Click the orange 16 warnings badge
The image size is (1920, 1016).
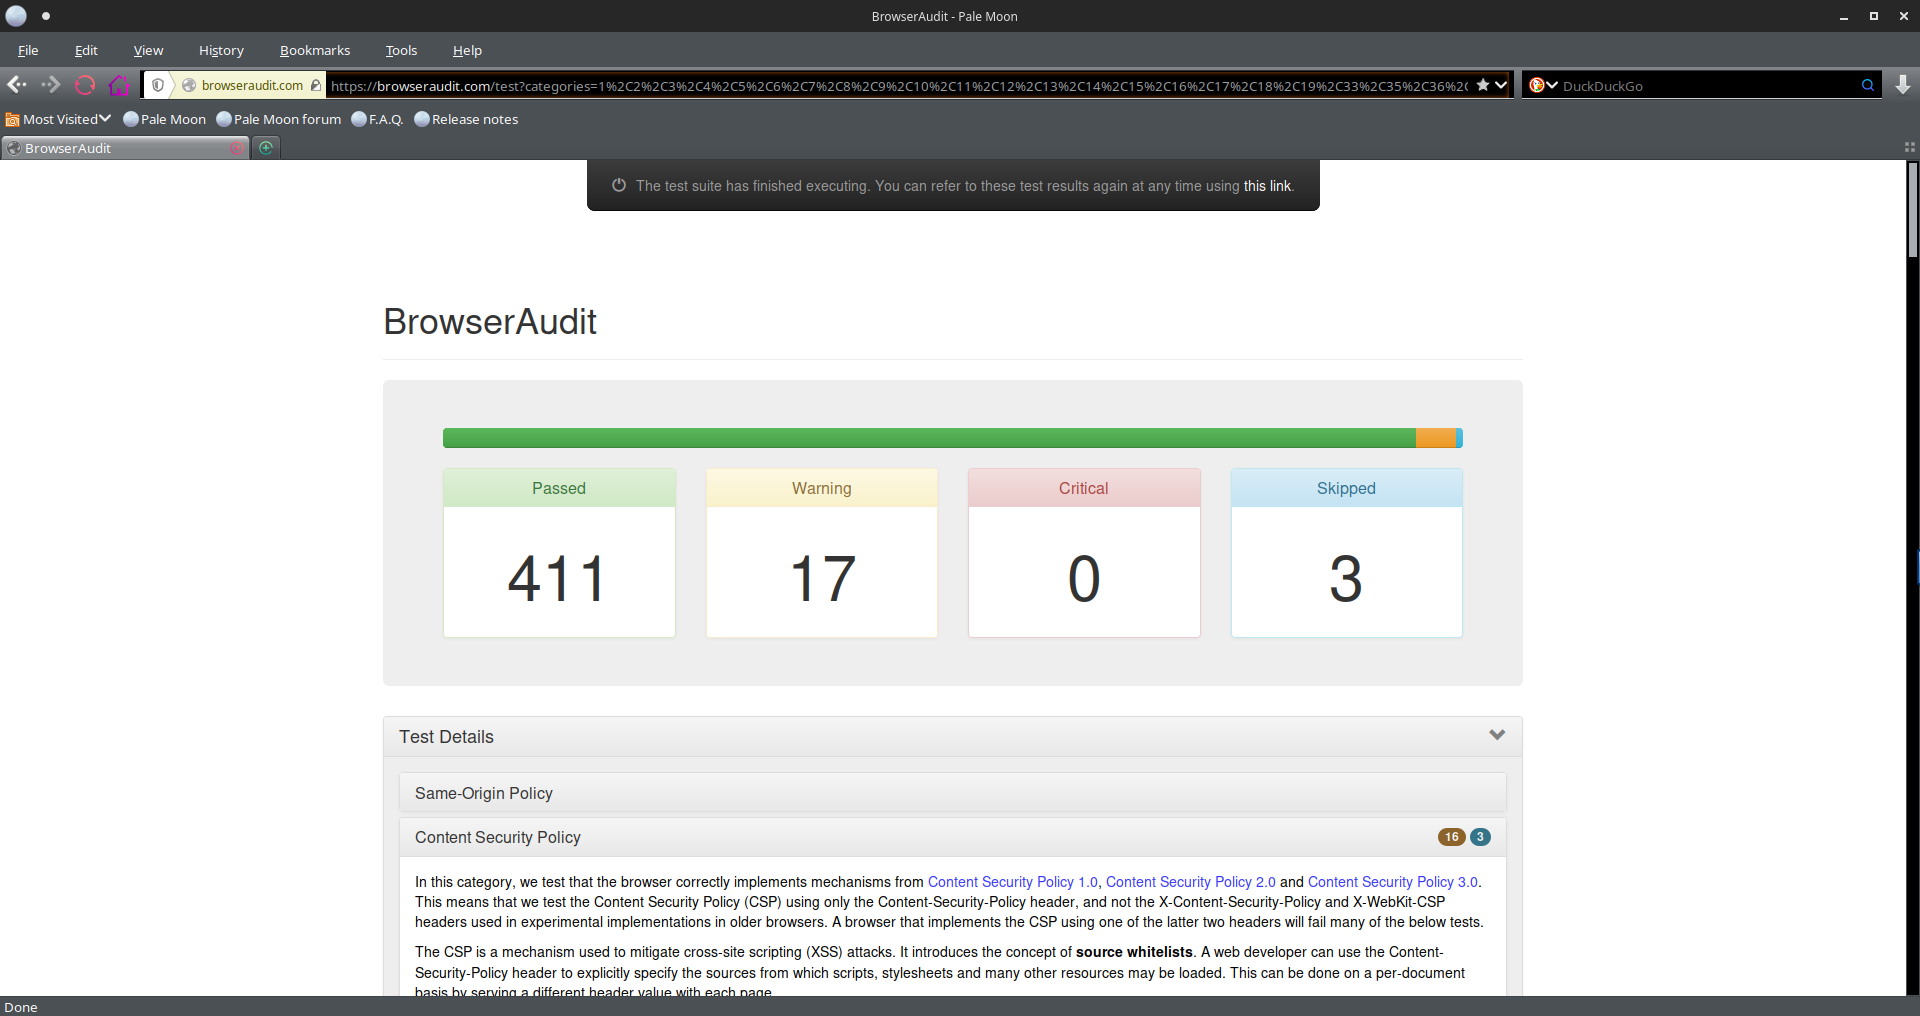(x=1452, y=837)
